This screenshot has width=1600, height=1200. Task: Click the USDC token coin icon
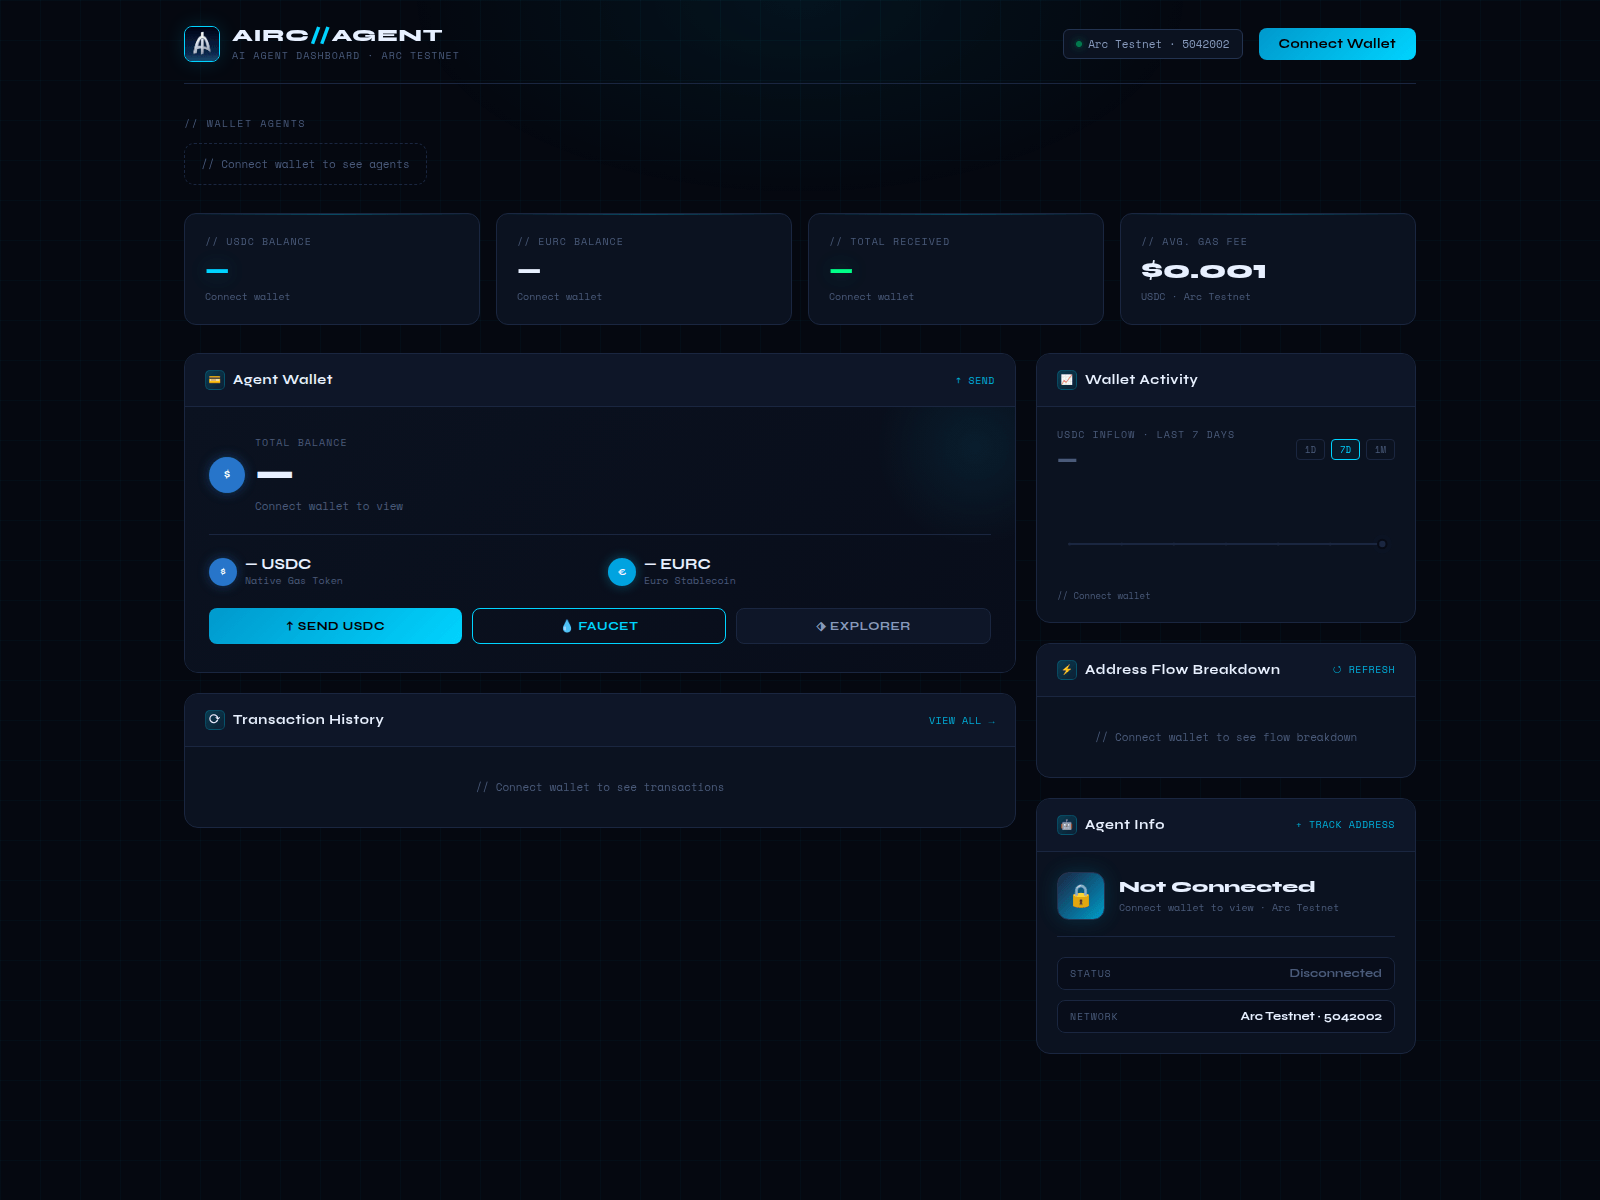(223, 572)
